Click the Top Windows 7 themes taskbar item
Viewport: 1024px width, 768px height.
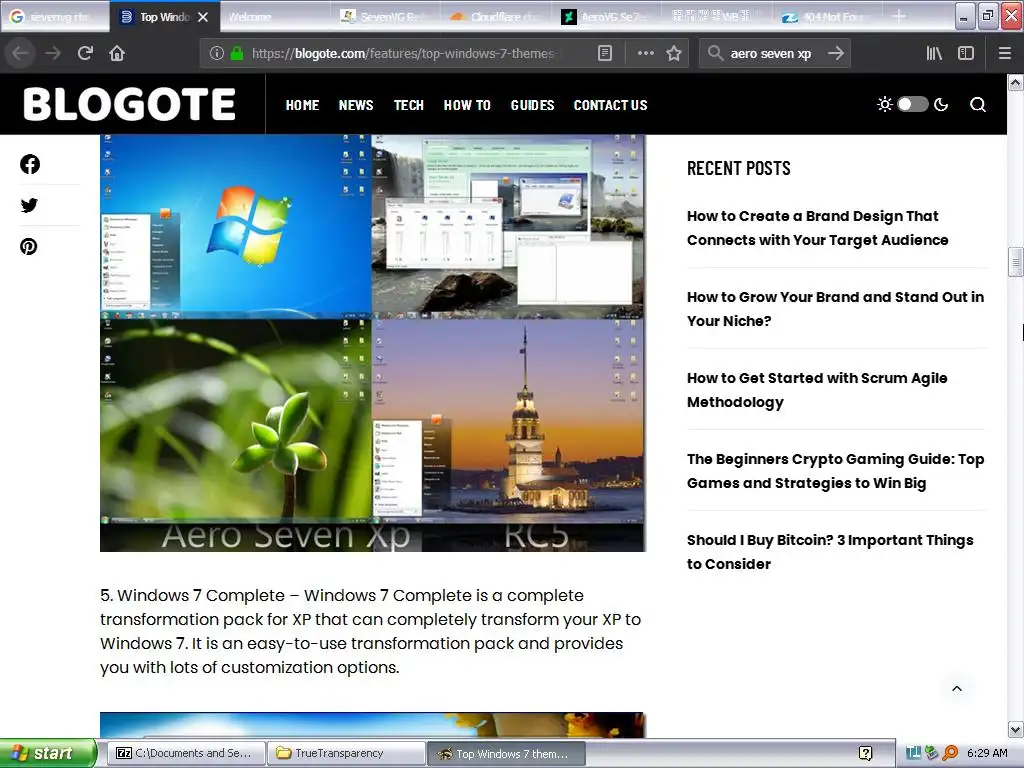tap(506, 754)
